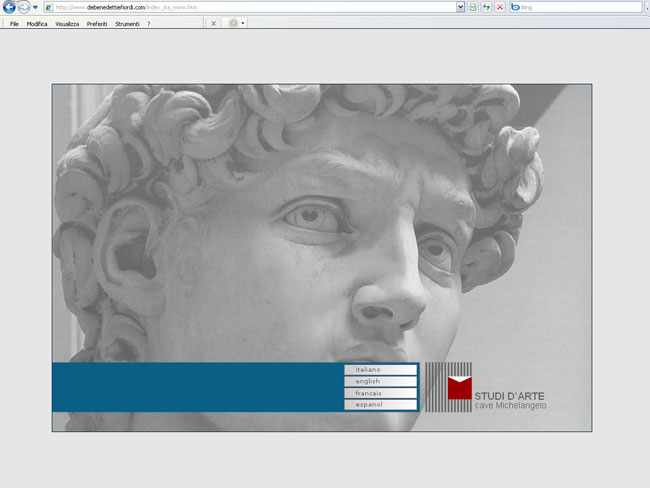
Task: Choose the francais language button
Action: 381,393
